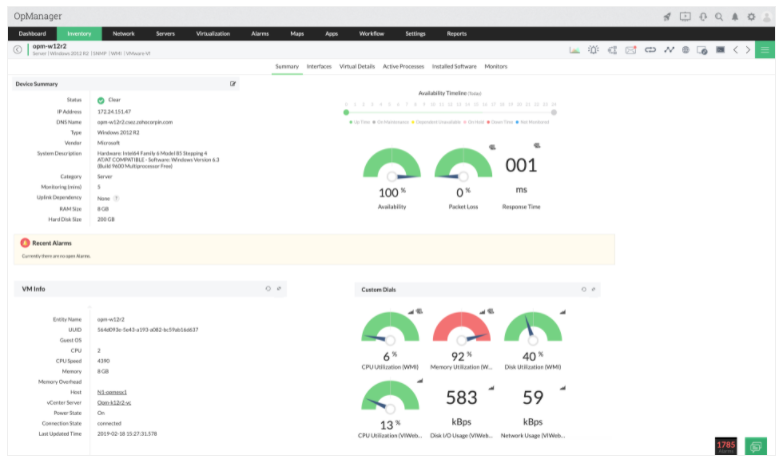Viewport: 784px width, 464px height.
Task: Open the Alarms menu
Action: 260,34
